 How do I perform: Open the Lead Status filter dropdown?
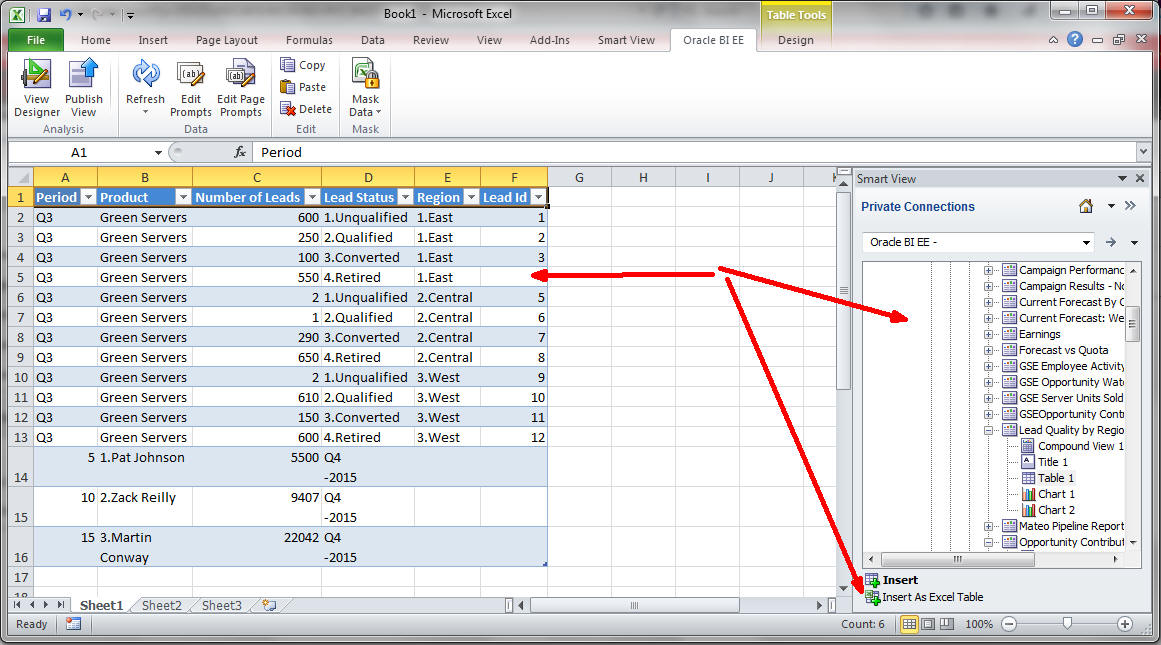click(405, 197)
